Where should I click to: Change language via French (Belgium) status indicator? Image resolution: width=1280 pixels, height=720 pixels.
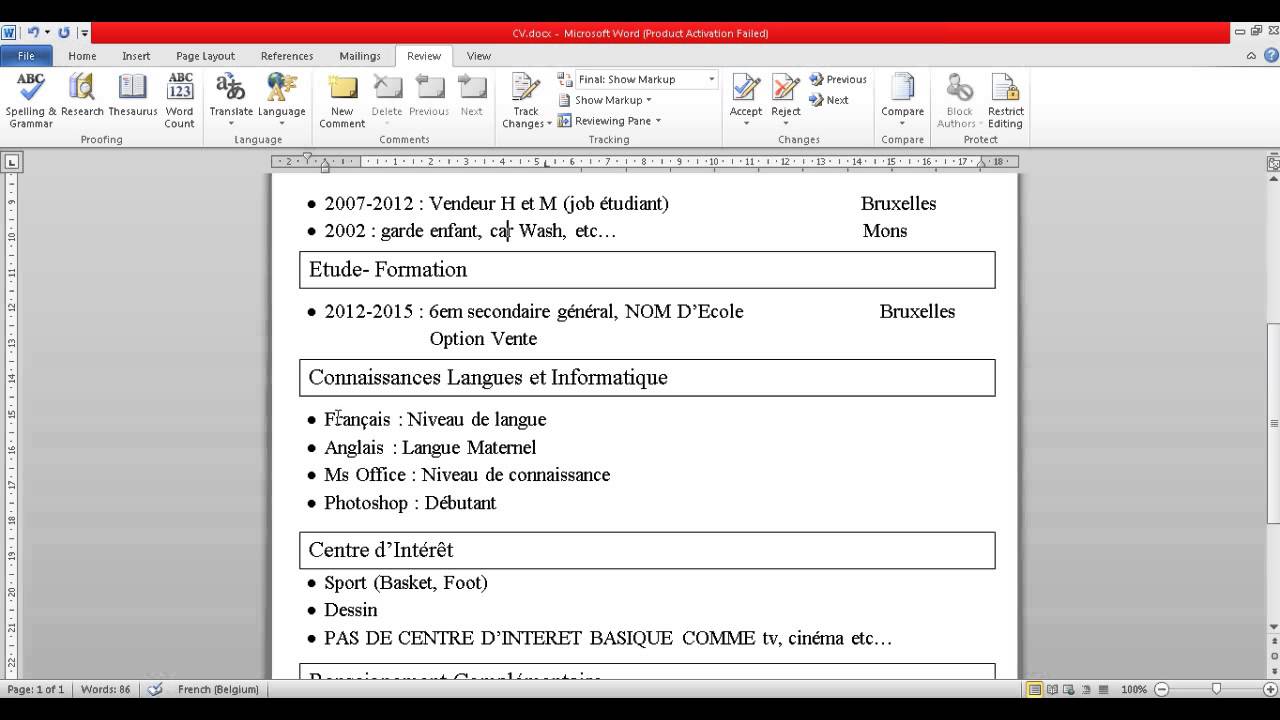[216, 689]
